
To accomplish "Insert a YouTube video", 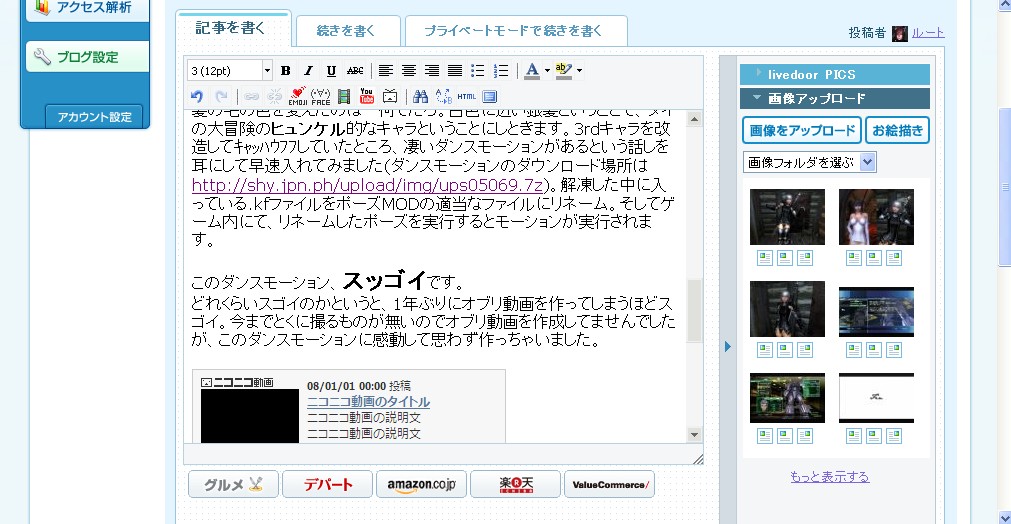I will [x=367, y=96].
